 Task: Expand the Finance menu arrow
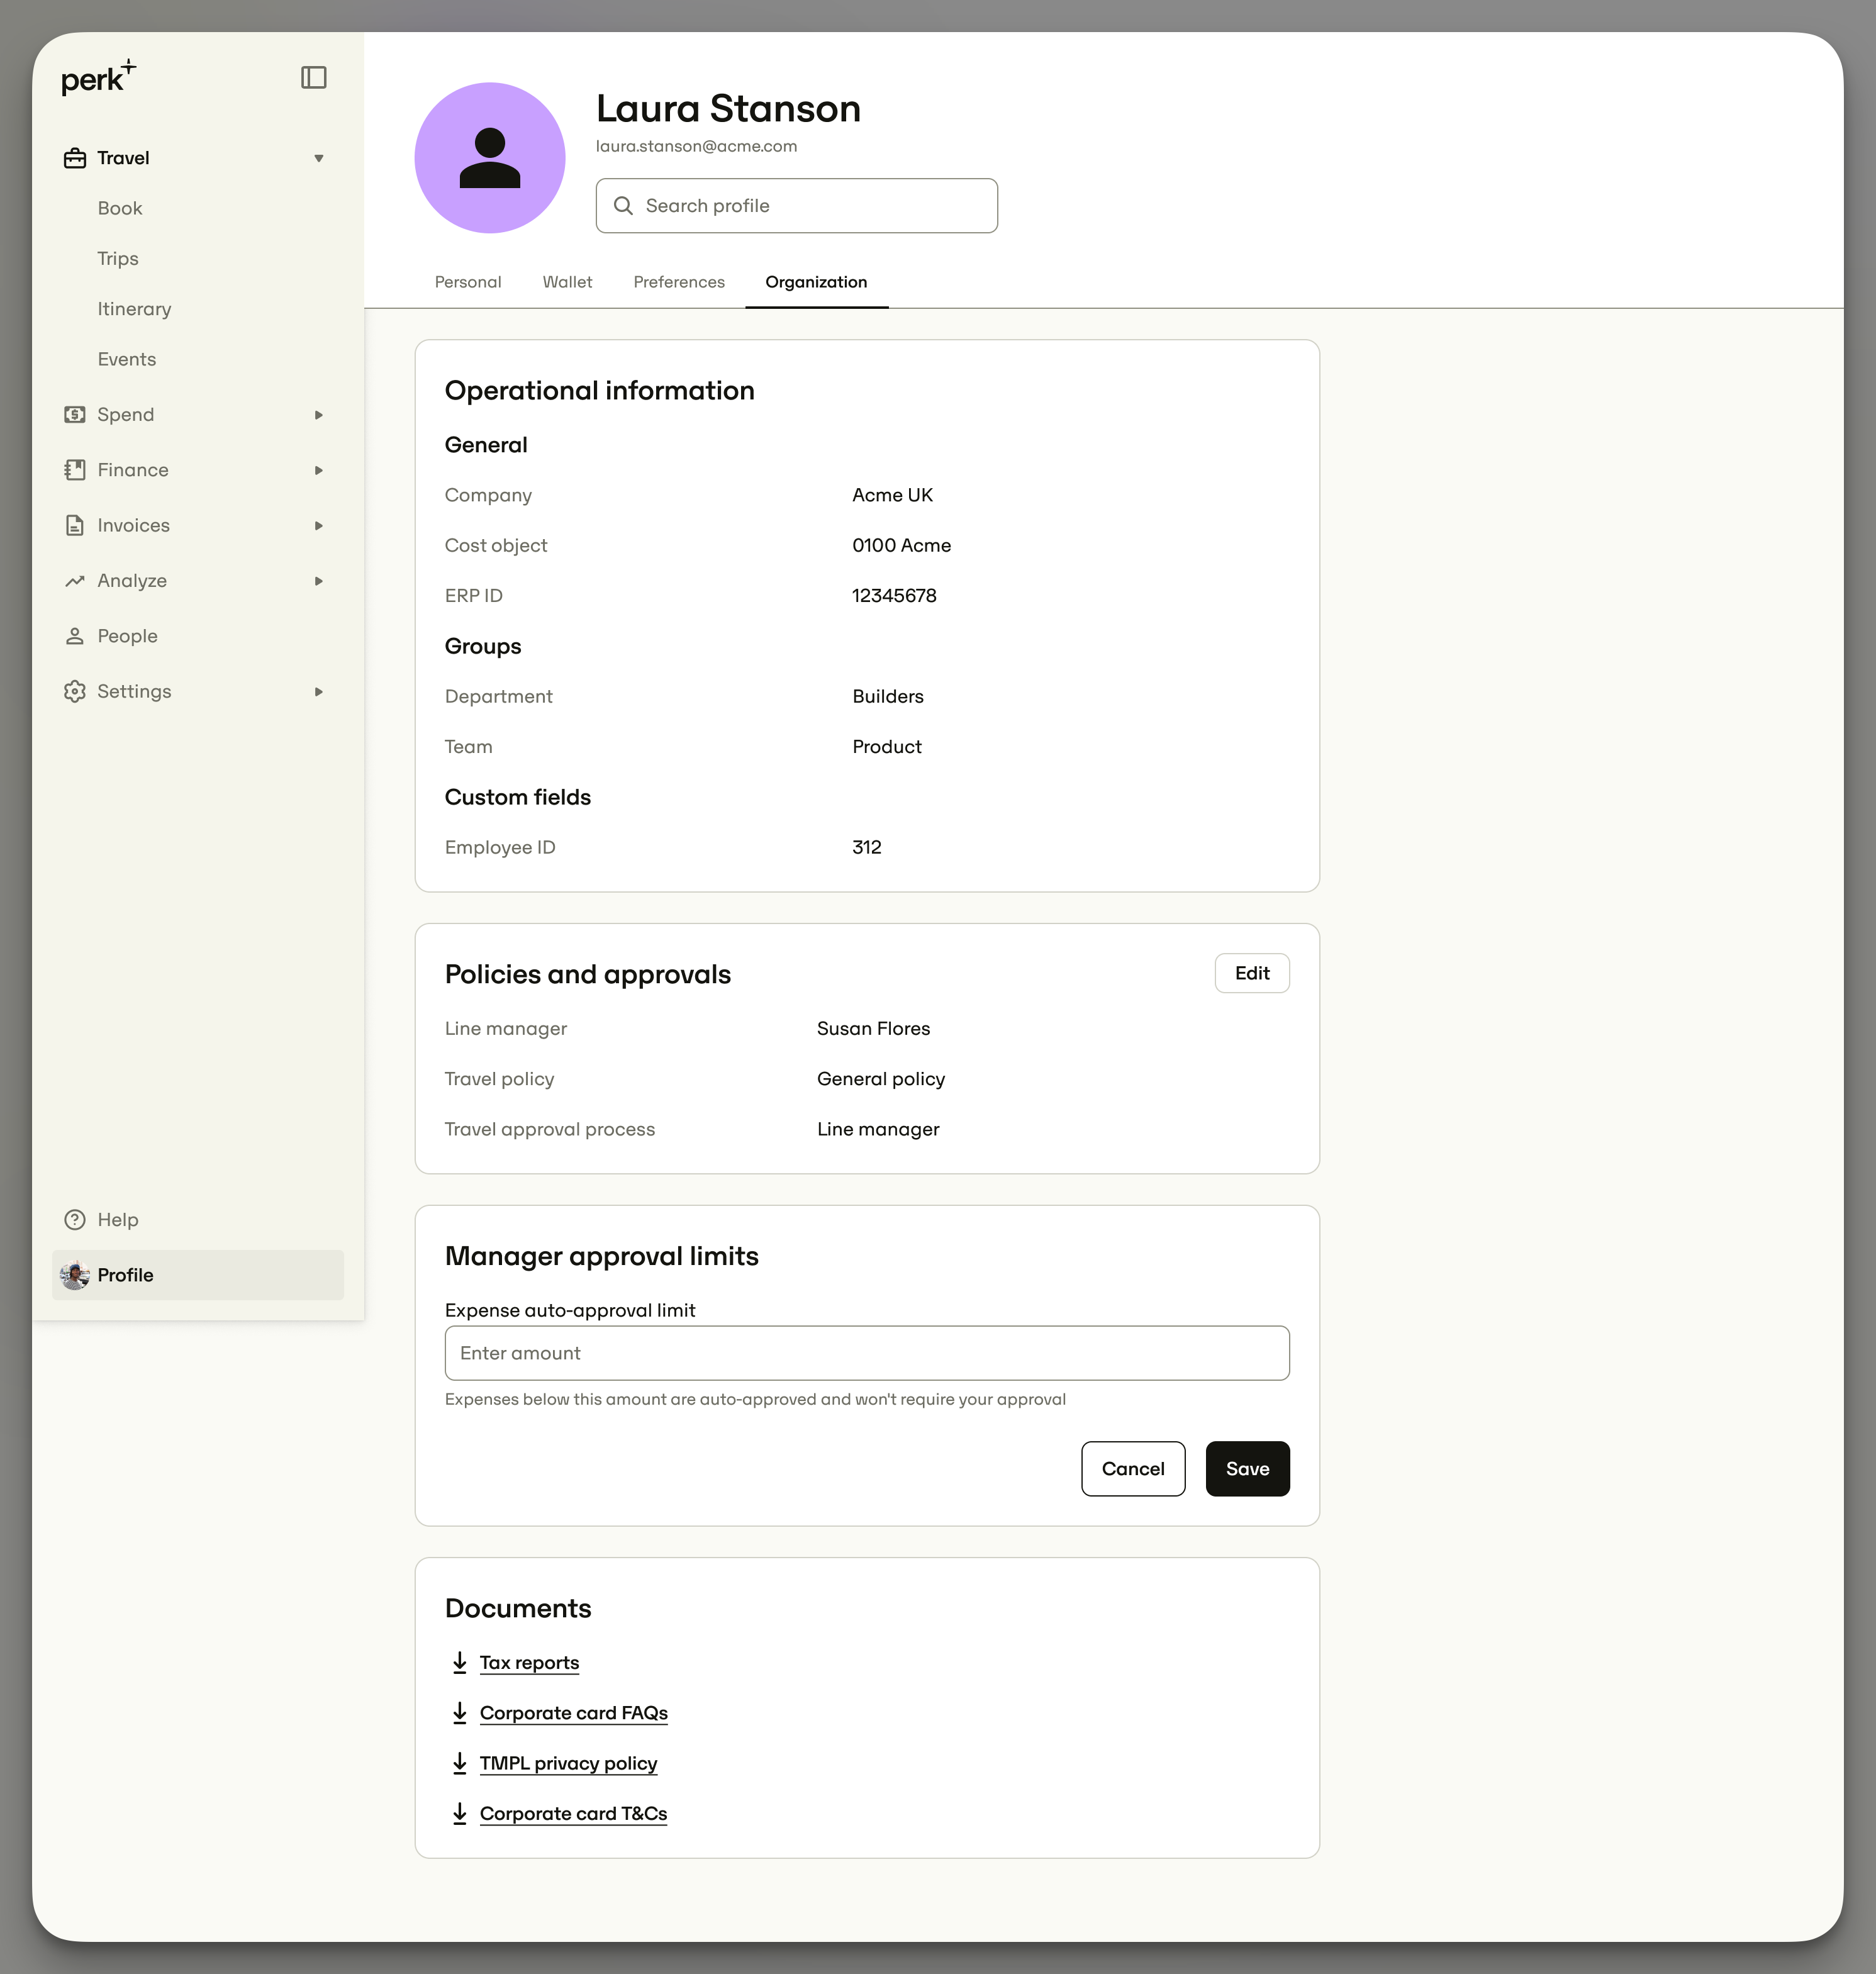319,470
